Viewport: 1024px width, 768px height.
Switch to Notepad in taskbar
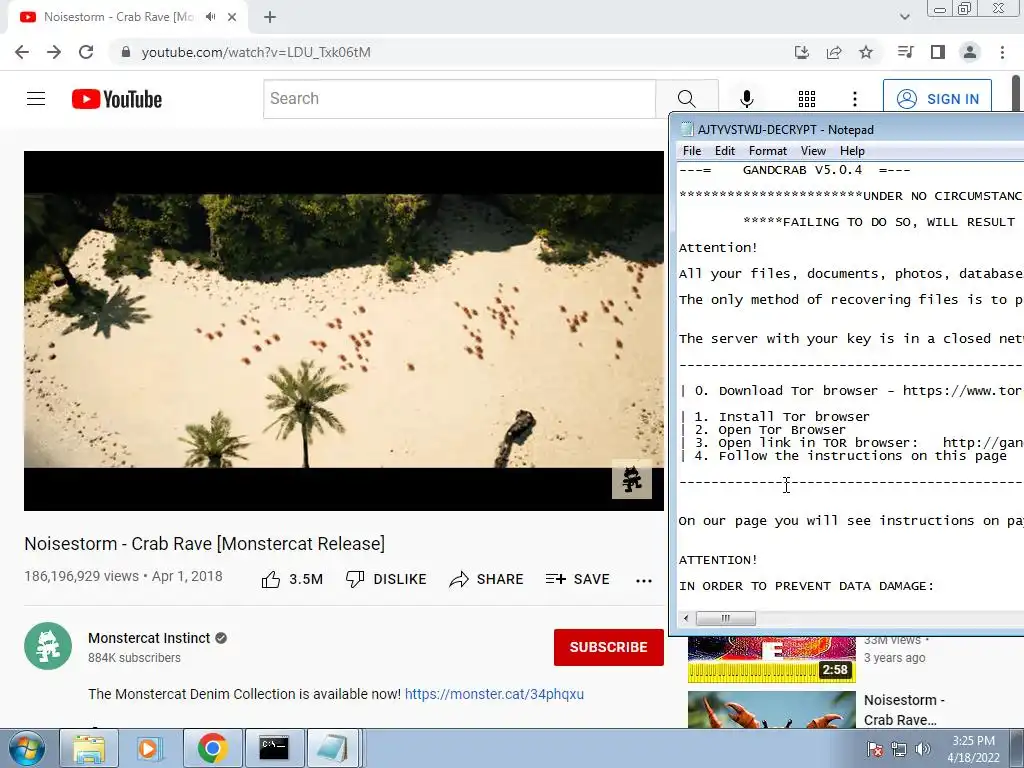333,748
